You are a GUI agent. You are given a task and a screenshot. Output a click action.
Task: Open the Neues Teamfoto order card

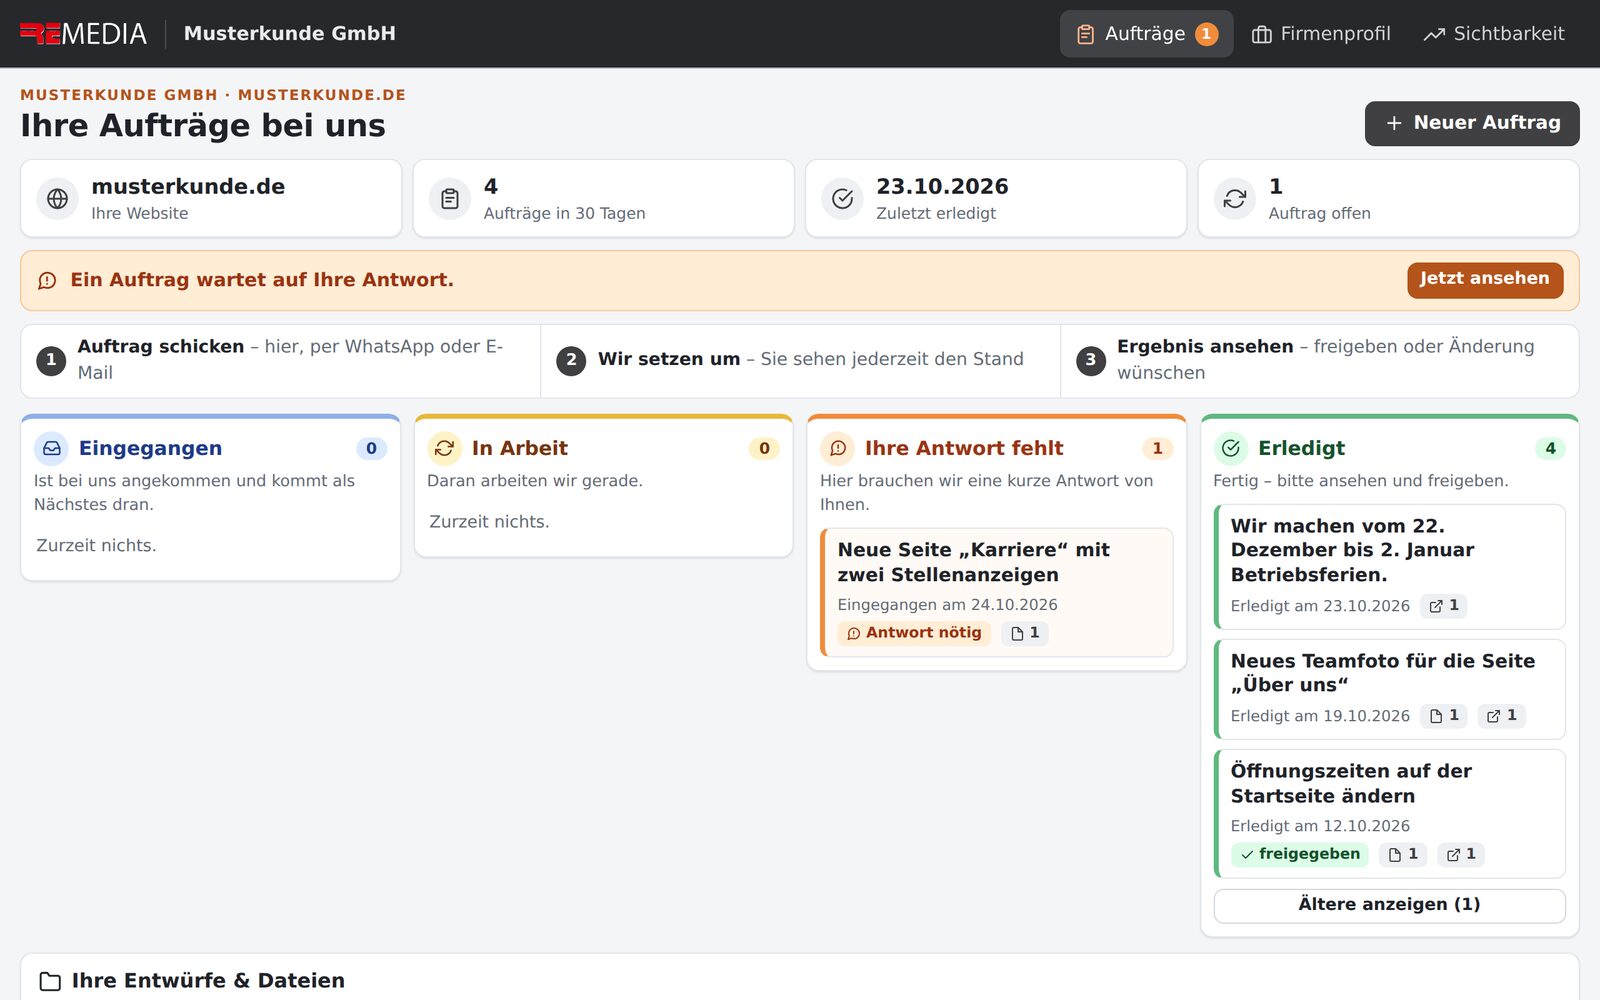click(1390, 690)
